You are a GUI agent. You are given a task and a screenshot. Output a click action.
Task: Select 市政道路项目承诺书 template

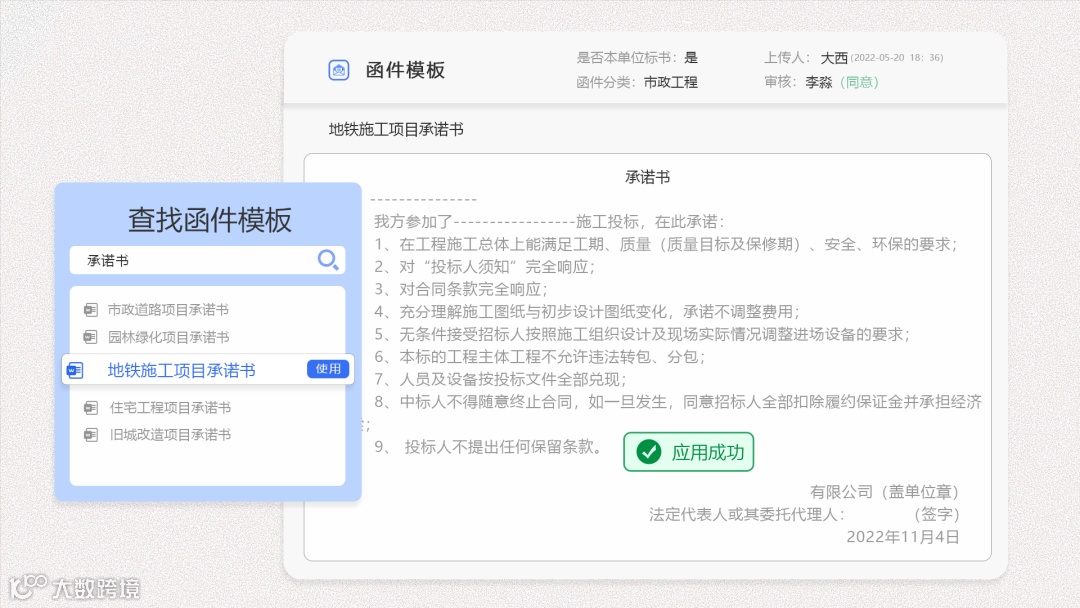click(x=168, y=310)
